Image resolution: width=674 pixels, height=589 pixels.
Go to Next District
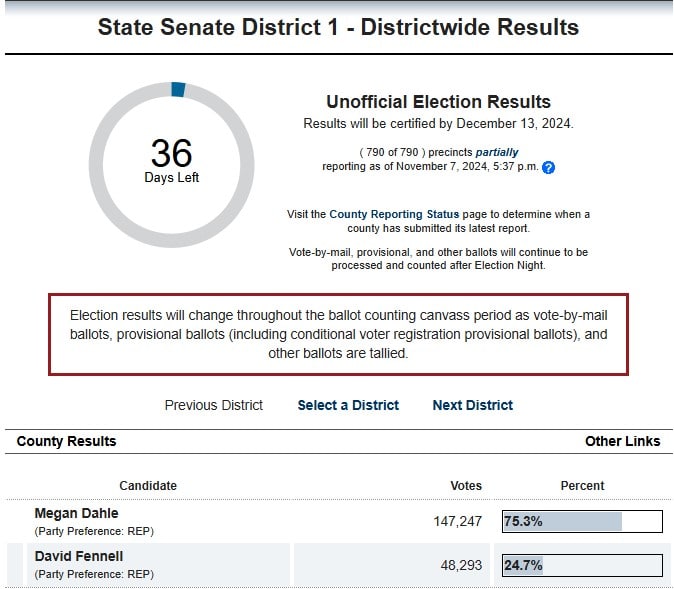tap(472, 405)
